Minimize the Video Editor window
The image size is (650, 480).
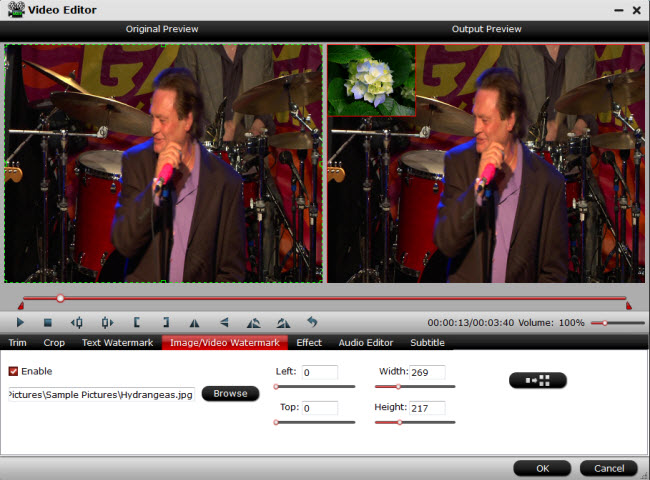[619, 10]
